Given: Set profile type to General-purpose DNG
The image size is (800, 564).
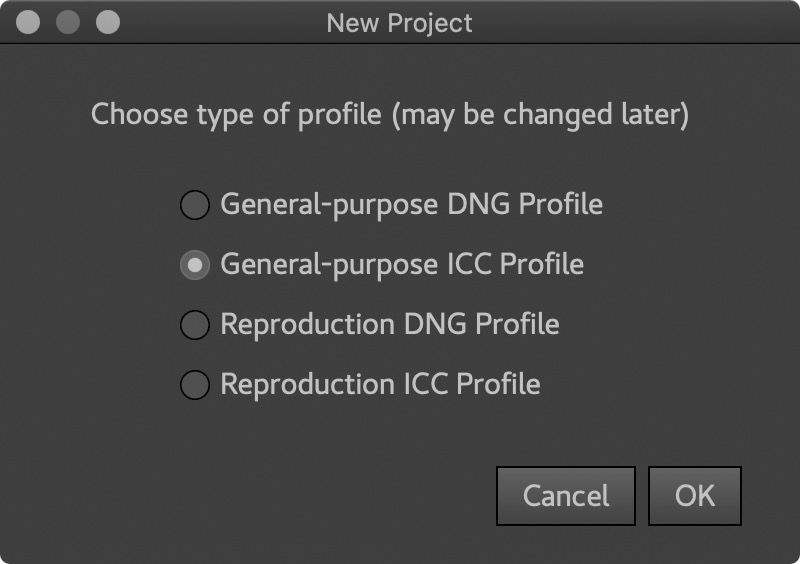Looking at the screenshot, I should coord(194,205).
